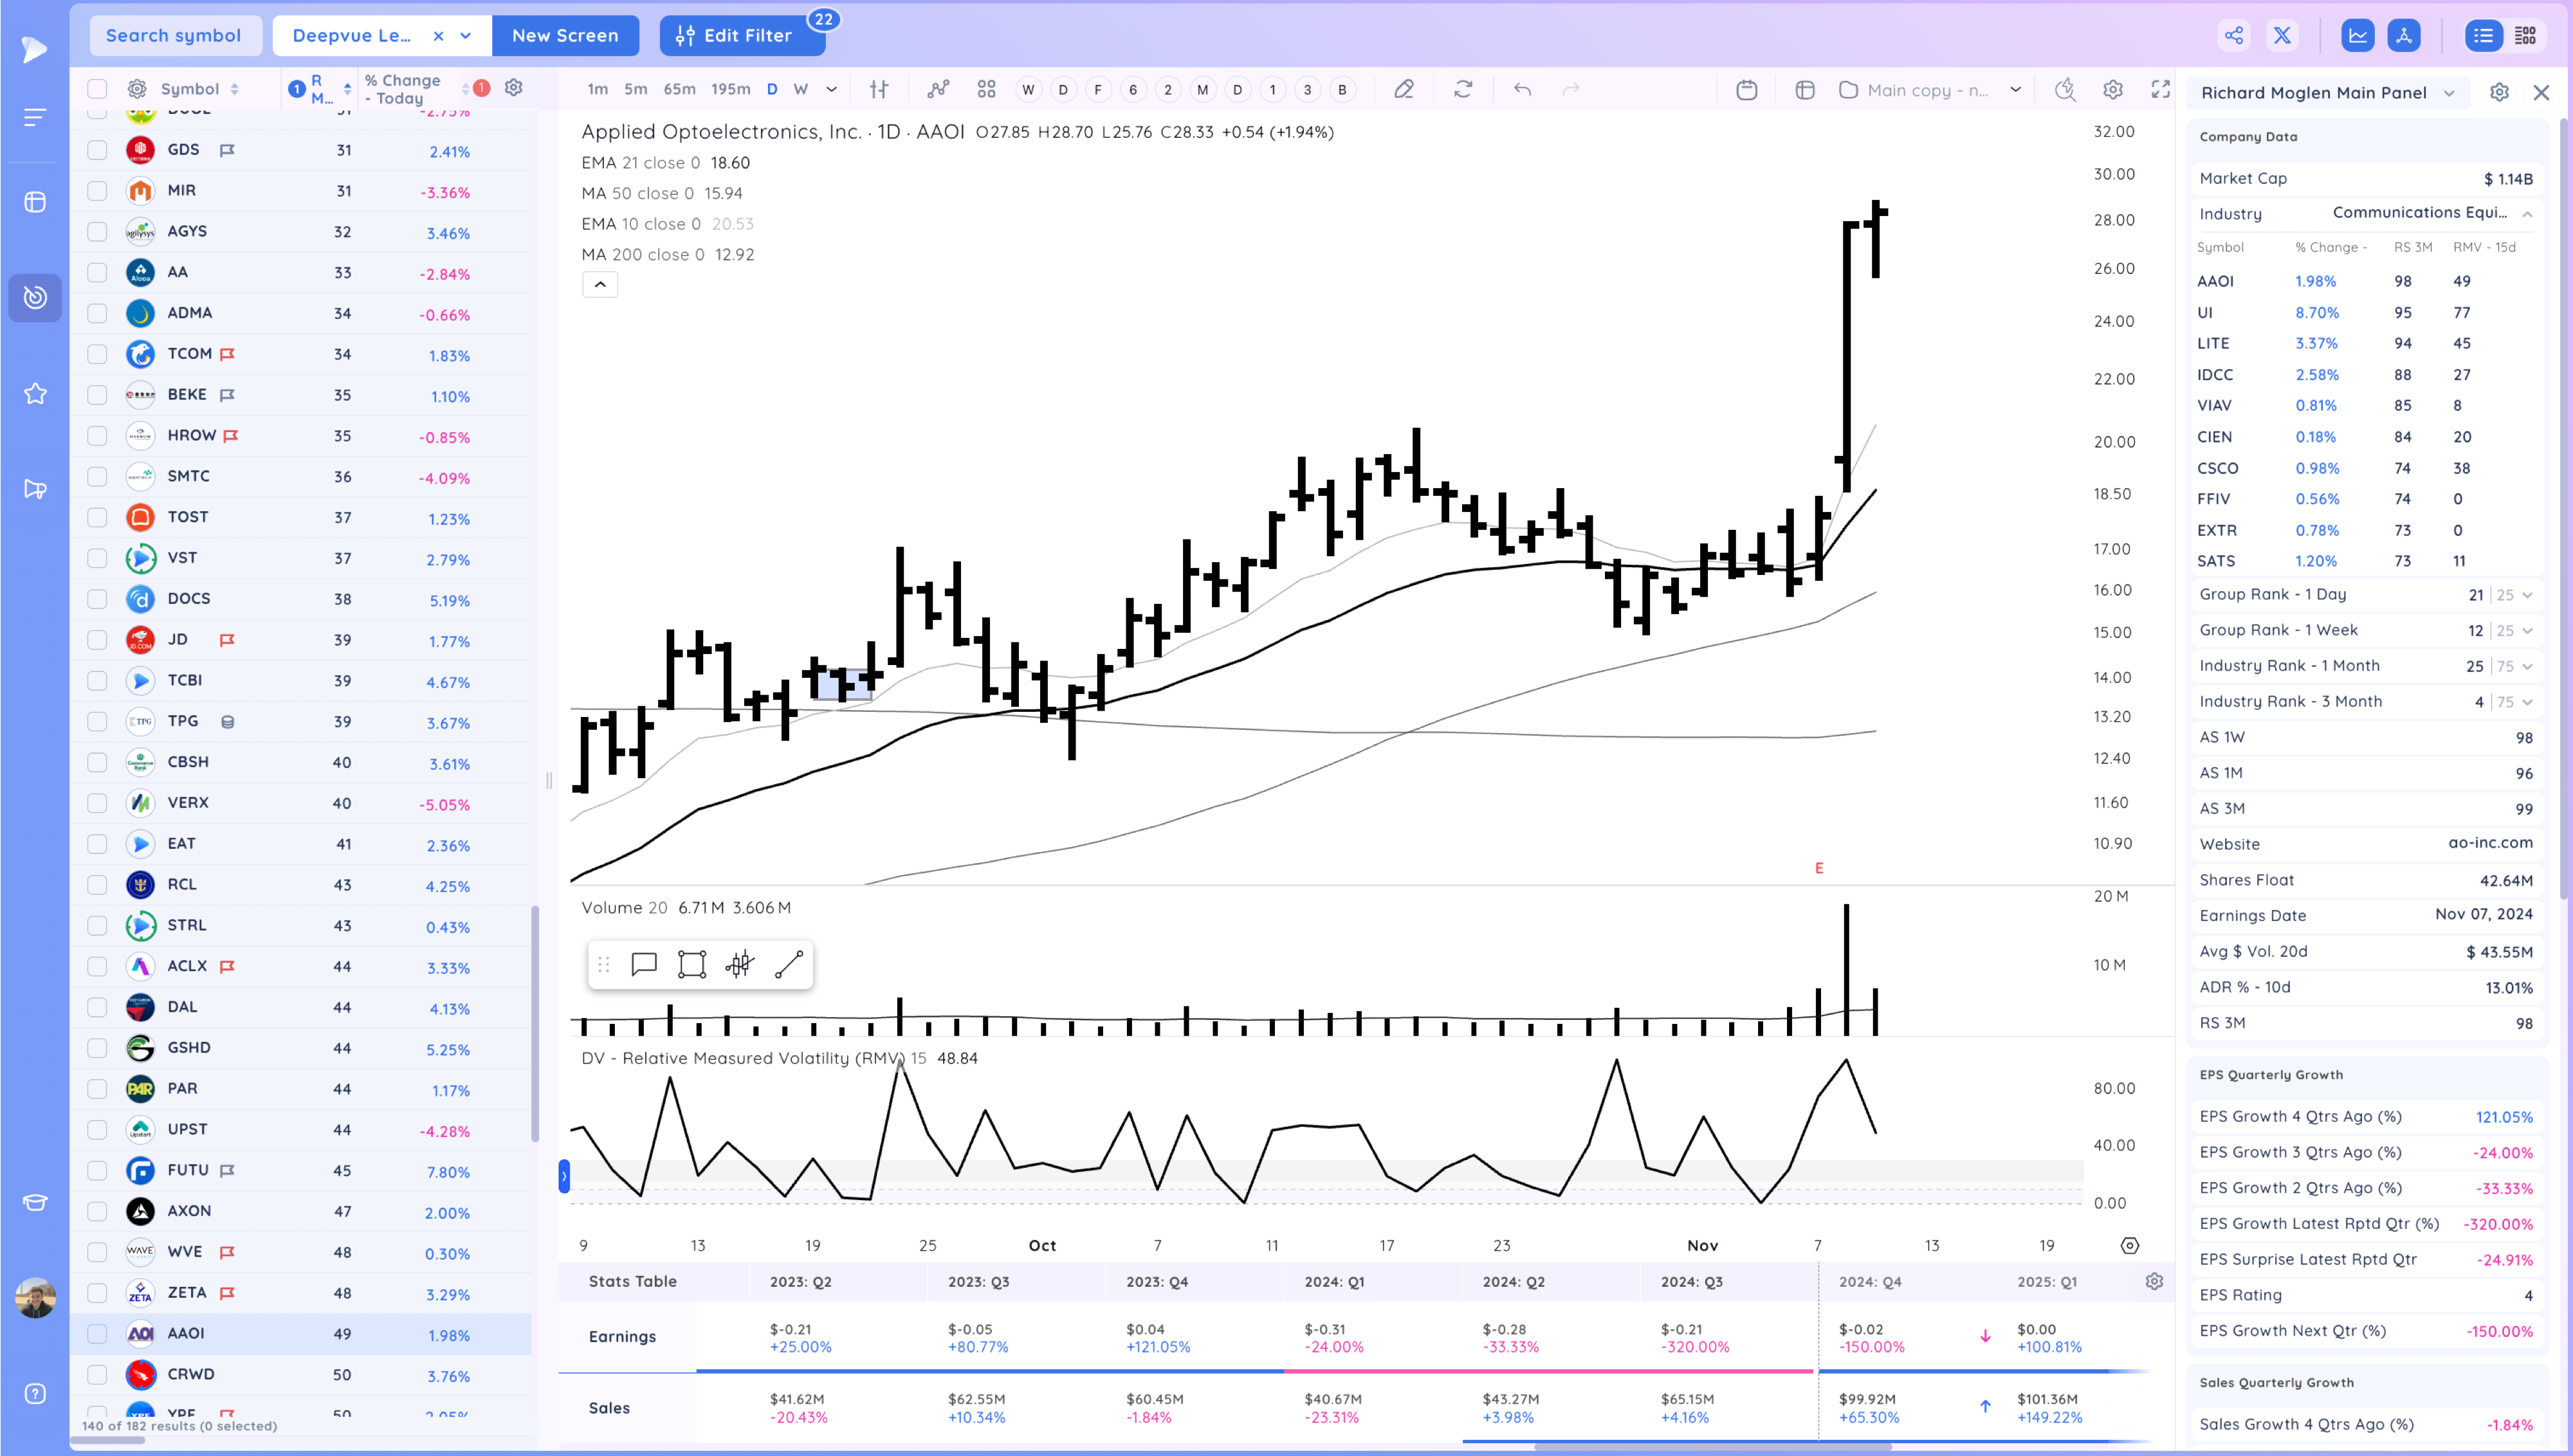2573x1456 pixels.
Task: Collapse the Industry section chevron
Action: coord(2527,214)
